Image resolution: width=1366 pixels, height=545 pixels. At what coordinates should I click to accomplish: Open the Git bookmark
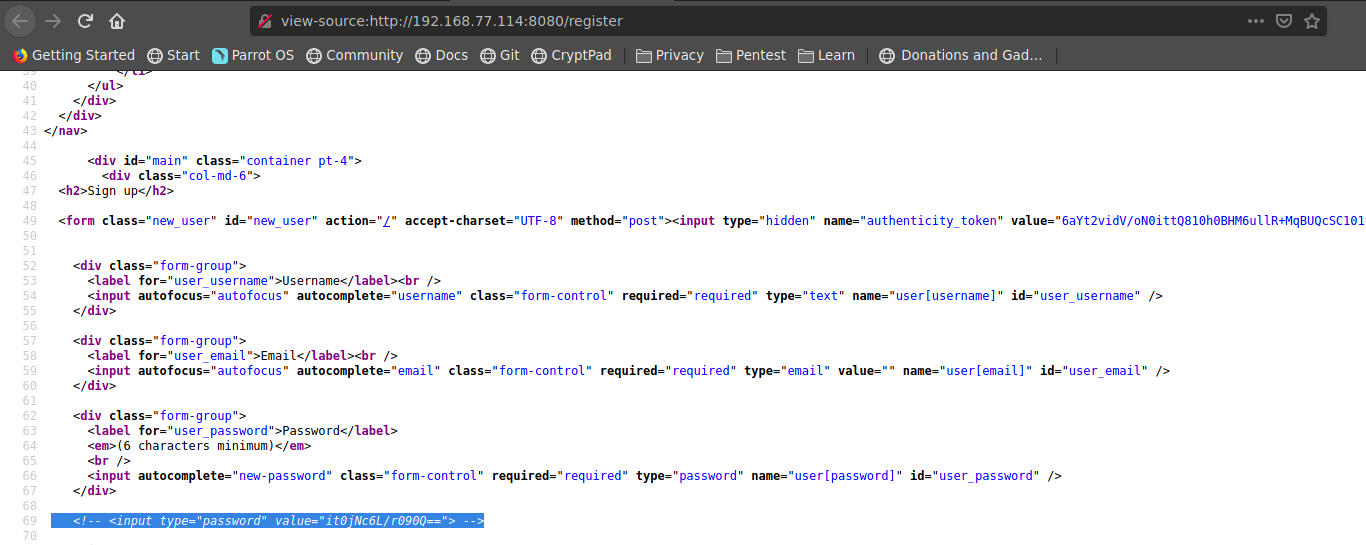point(500,55)
